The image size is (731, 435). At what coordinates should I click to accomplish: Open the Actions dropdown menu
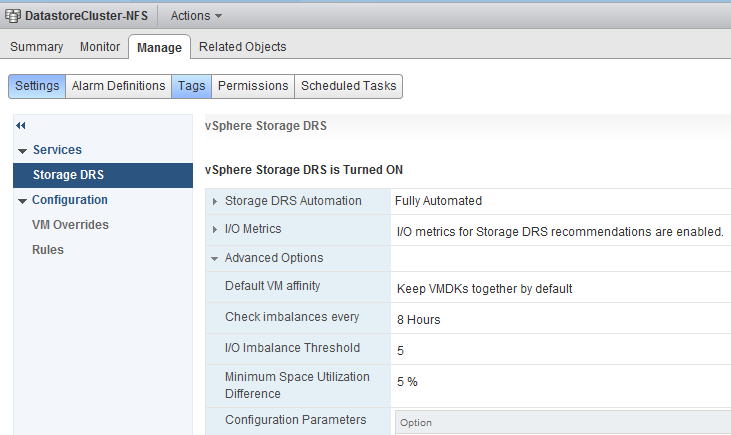196,16
